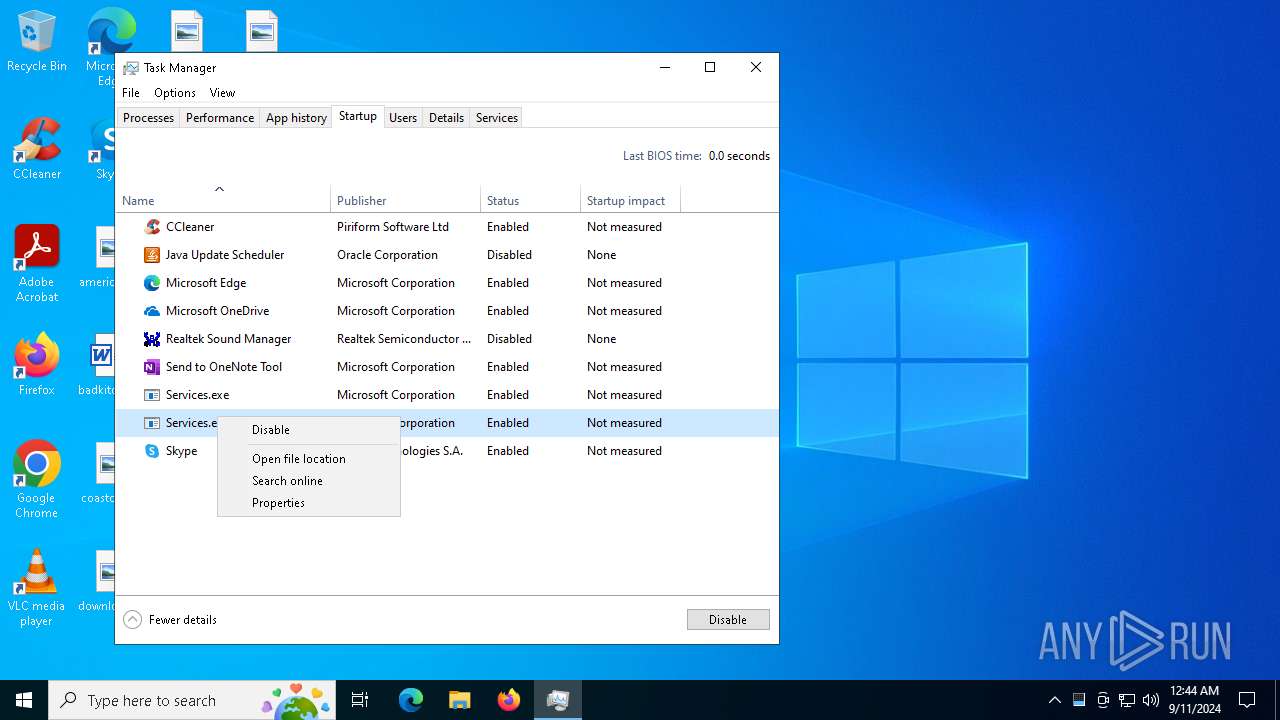Switch to the App history tab

tap(296, 118)
